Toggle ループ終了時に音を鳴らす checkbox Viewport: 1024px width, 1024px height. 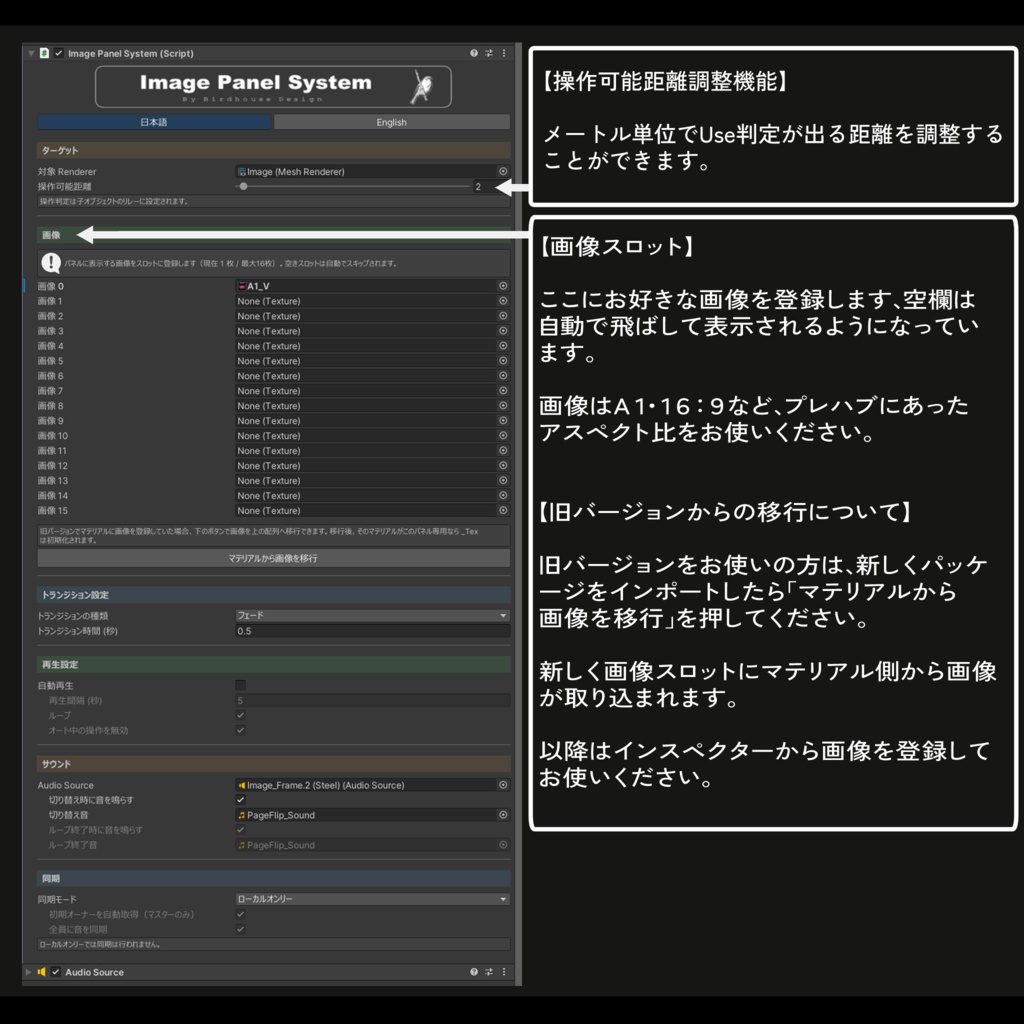240,829
